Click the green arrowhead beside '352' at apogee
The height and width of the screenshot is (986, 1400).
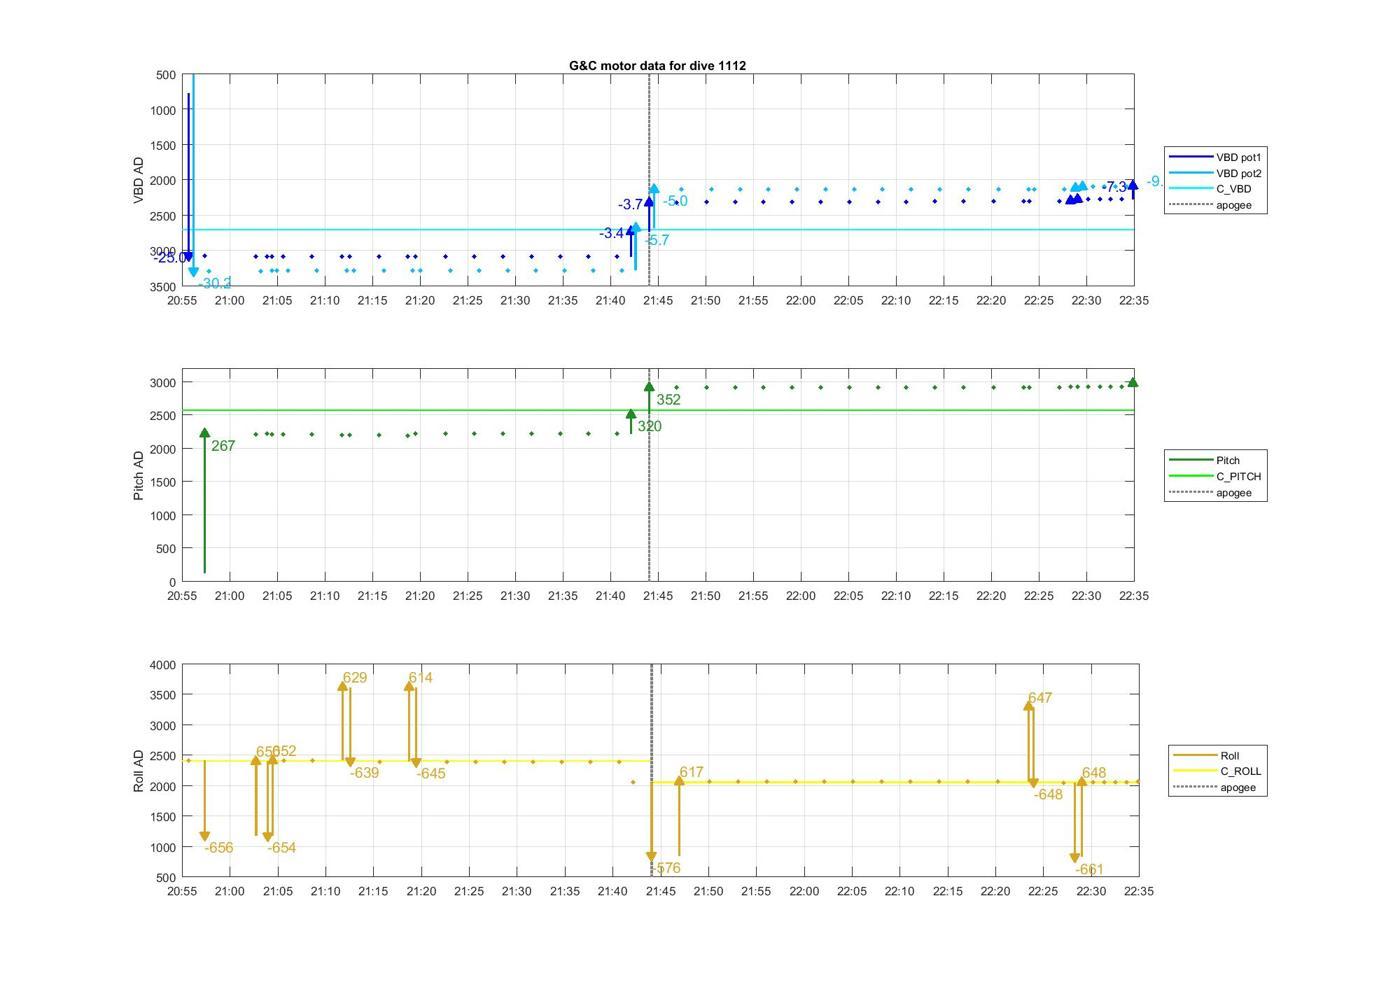(649, 386)
